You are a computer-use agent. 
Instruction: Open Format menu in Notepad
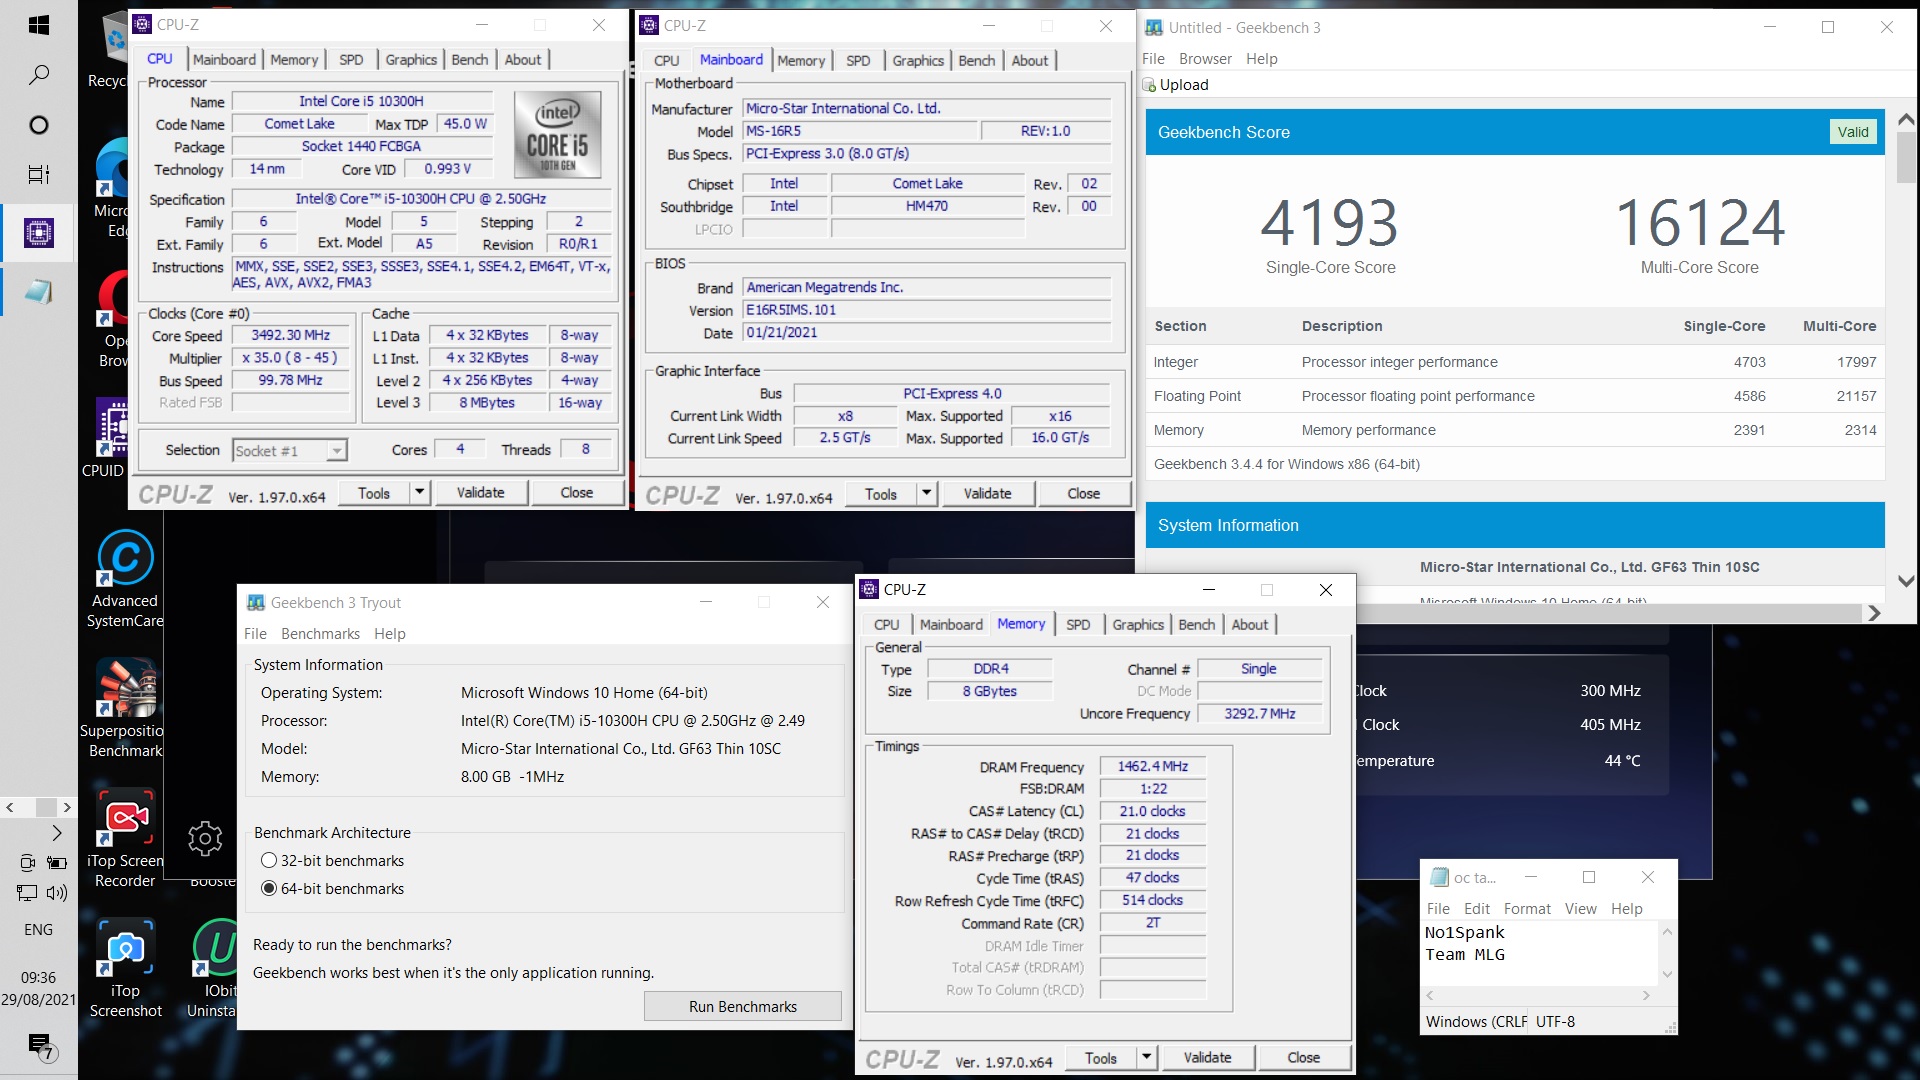(x=1527, y=909)
